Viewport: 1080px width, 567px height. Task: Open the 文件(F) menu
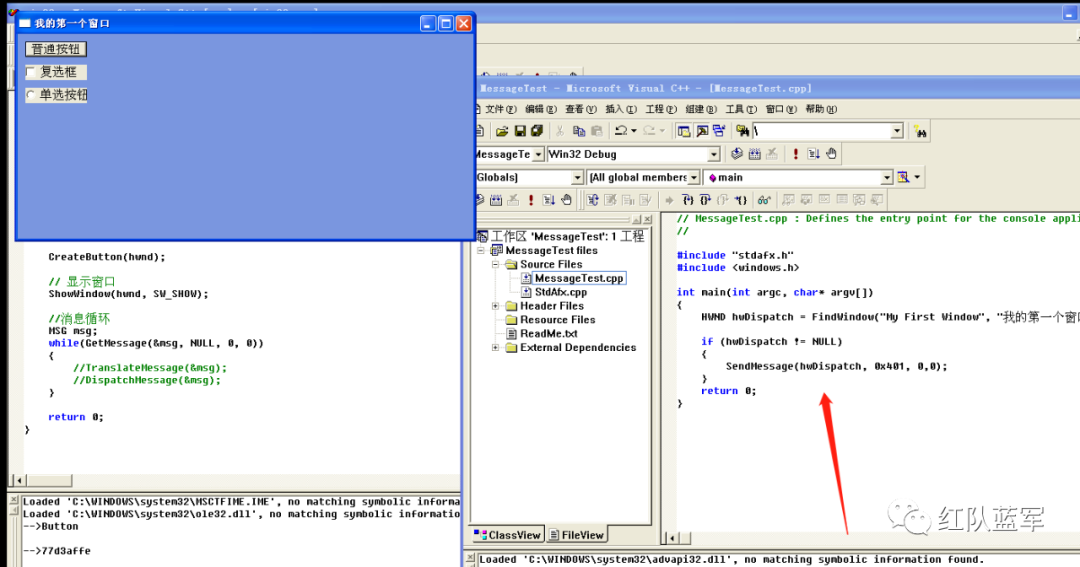(x=500, y=109)
